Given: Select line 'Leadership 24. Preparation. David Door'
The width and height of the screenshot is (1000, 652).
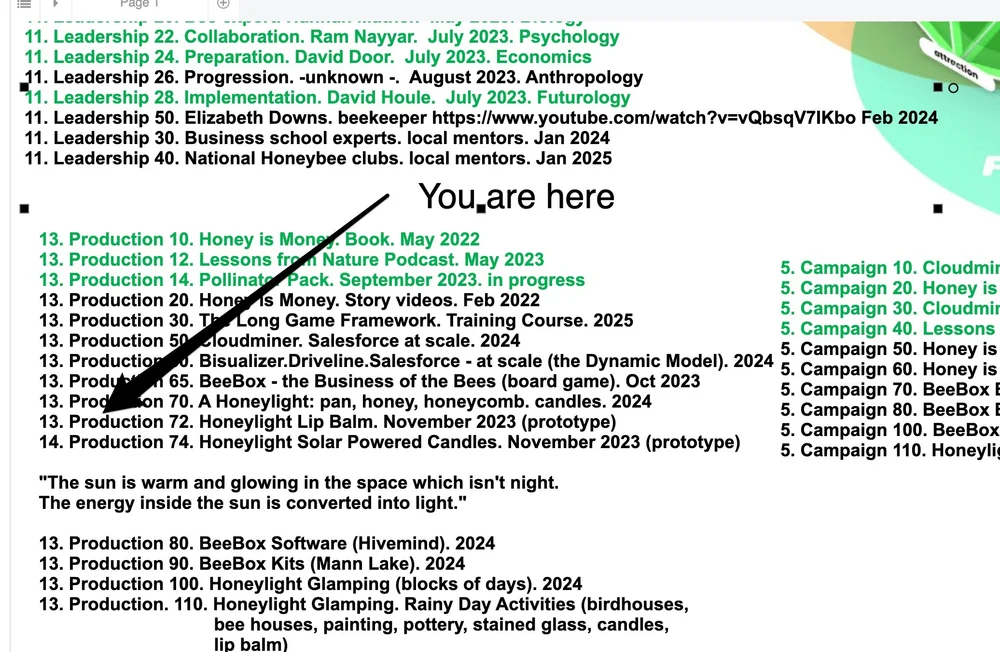Looking at the screenshot, I should tap(308, 57).
